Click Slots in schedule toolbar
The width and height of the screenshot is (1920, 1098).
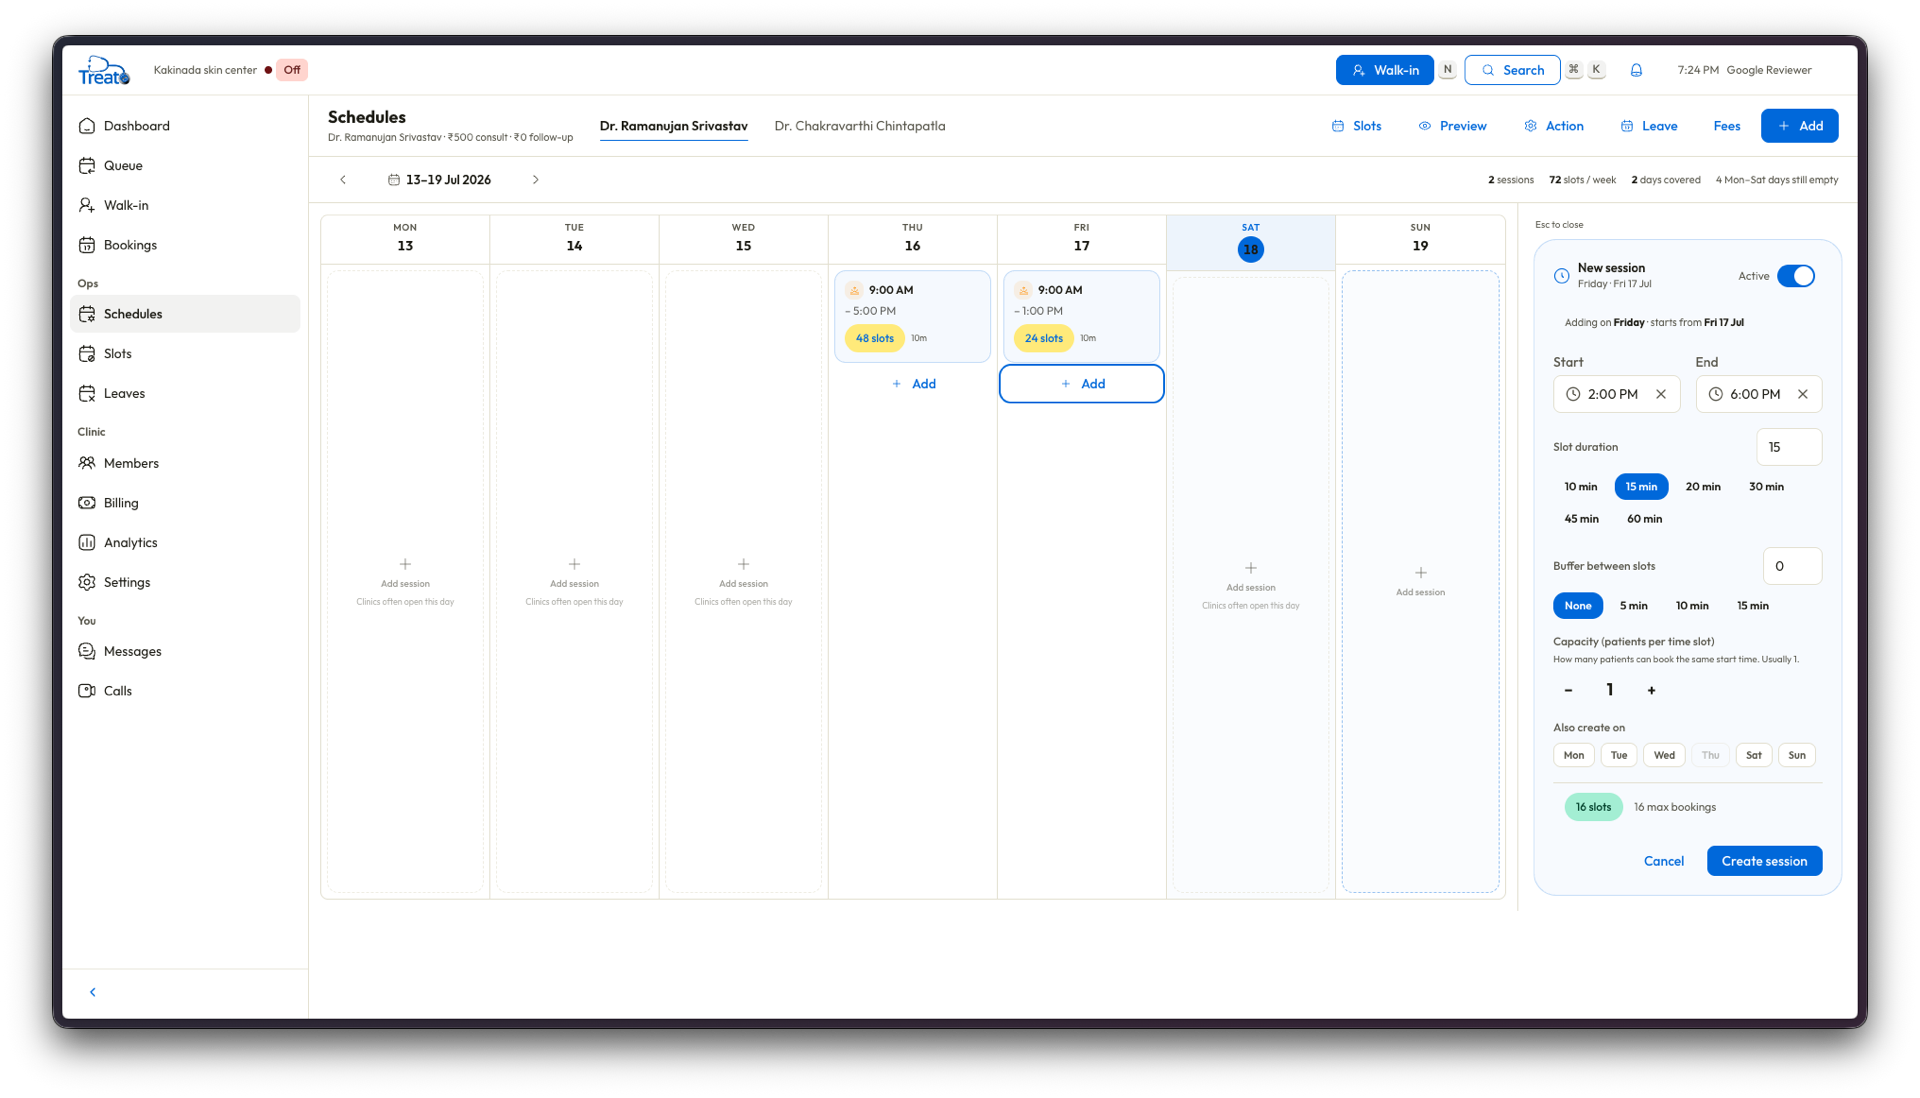pos(1356,126)
